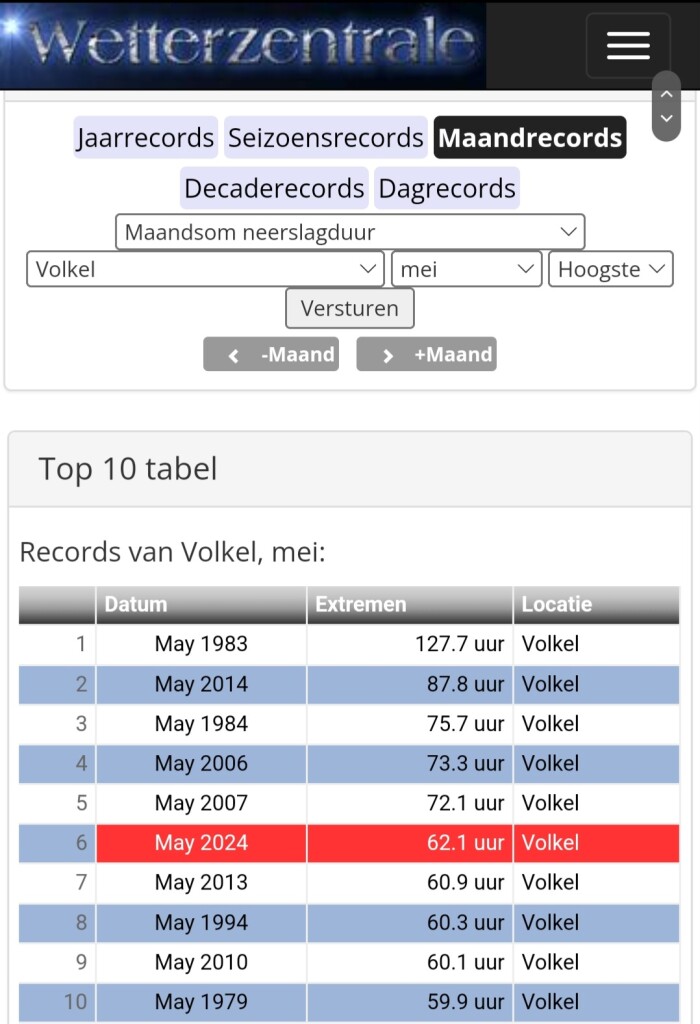Go to previous month with -Maand
The image size is (700, 1024).
tap(271, 354)
